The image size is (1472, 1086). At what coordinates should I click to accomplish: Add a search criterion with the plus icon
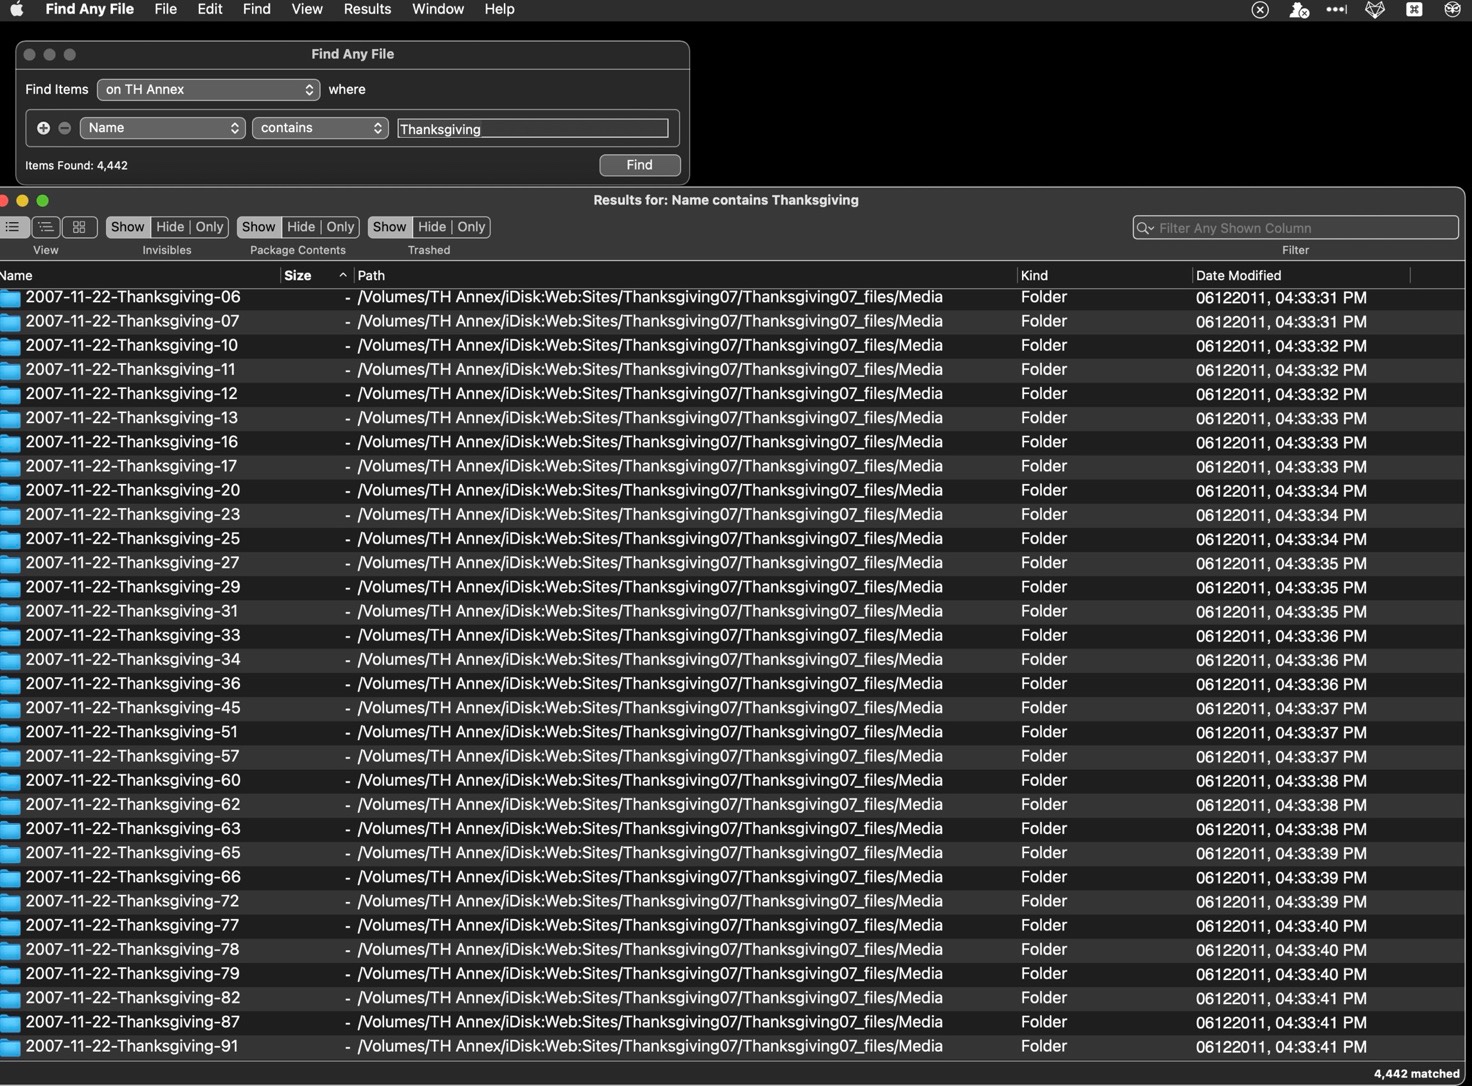[x=43, y=128]
